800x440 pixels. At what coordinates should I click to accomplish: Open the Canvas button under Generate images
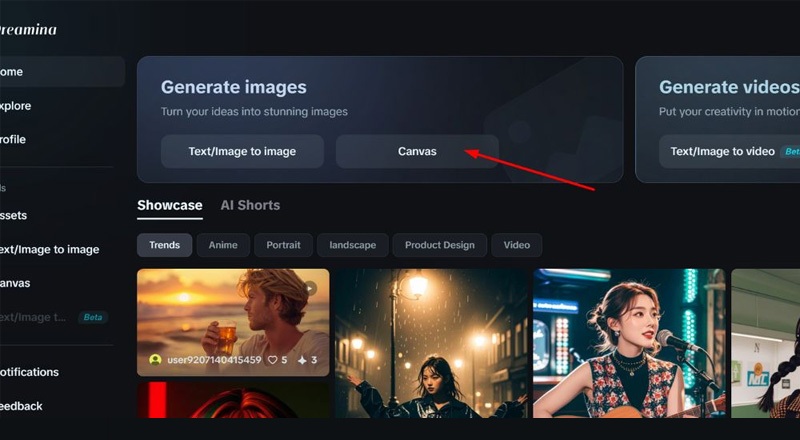point(417,151)
